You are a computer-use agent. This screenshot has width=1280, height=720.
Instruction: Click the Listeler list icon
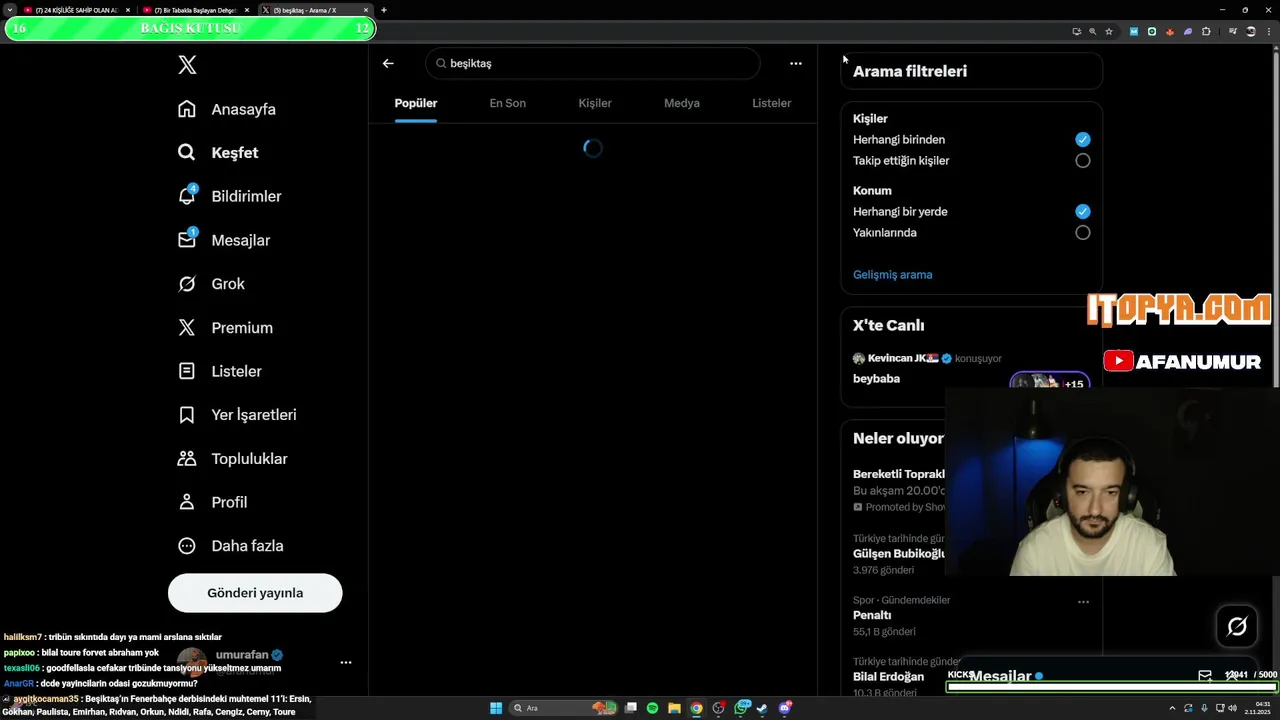pos(187,371)
